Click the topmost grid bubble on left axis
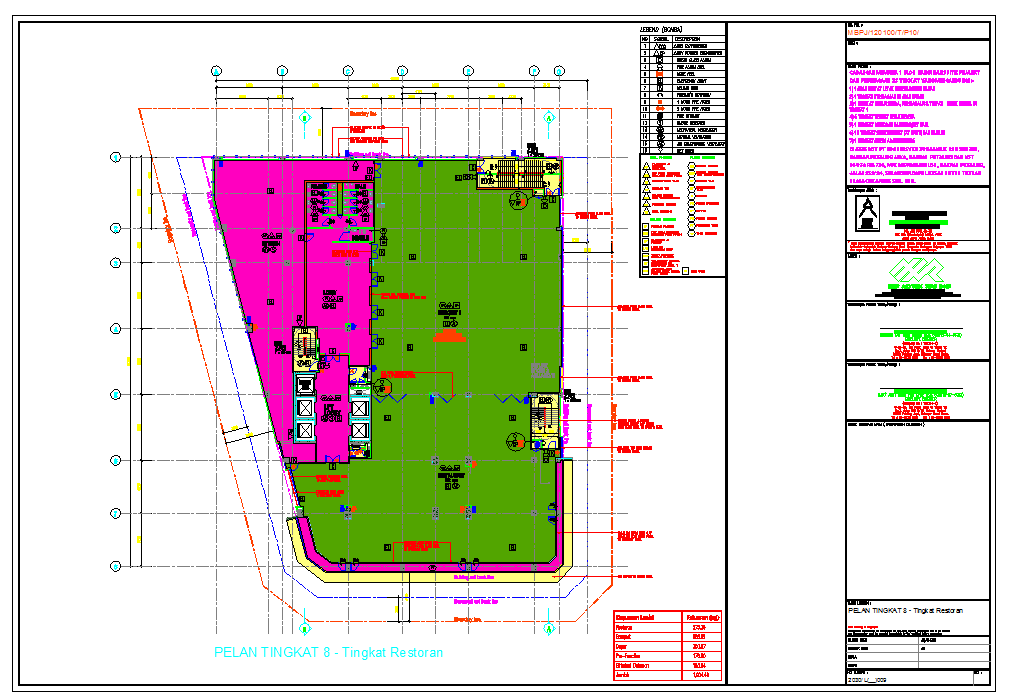The width and height of the screenshot is (1010, 699). (x=115, y=157)
